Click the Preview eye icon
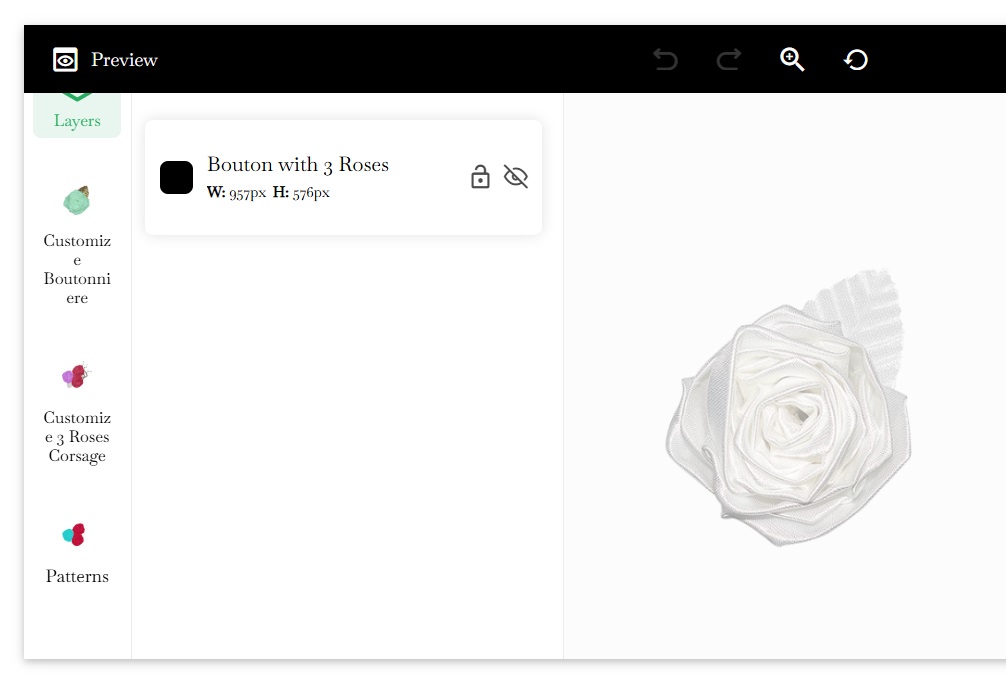 pyautogui.click(x=65, y=60)
